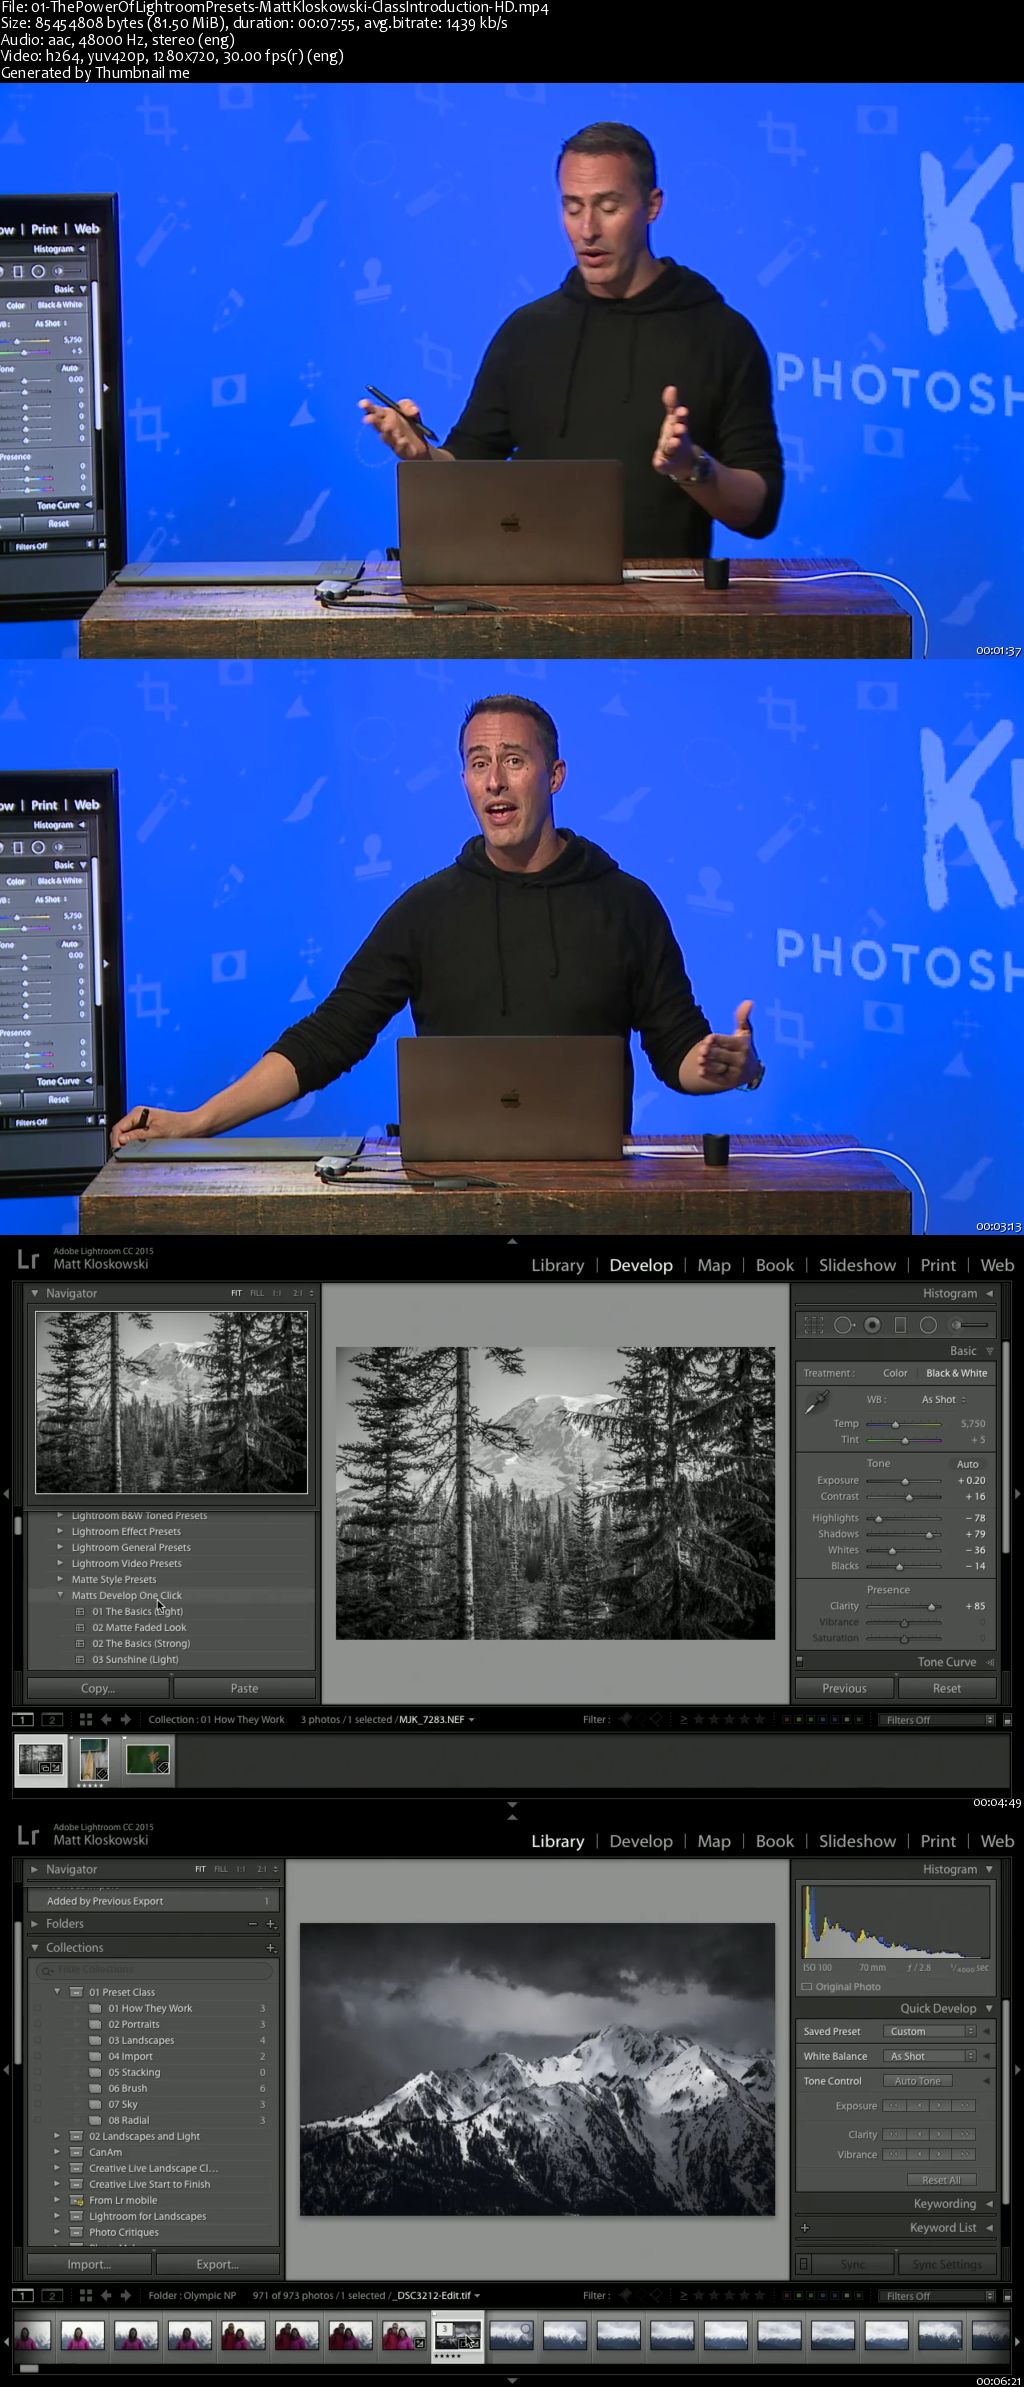1024x2387 pixels.
Task: Select the Adjustment Brush tool
Action: (969, 1325)
